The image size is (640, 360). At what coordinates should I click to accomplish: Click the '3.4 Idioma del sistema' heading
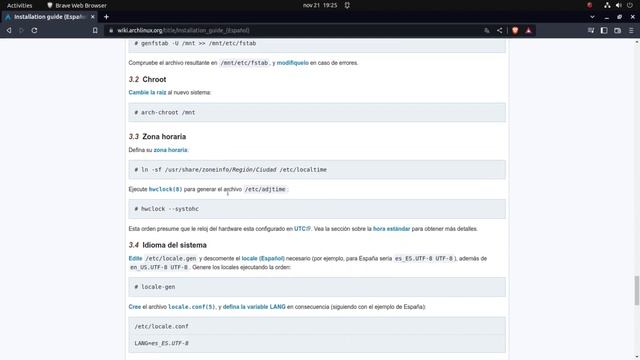click(167, 245)
